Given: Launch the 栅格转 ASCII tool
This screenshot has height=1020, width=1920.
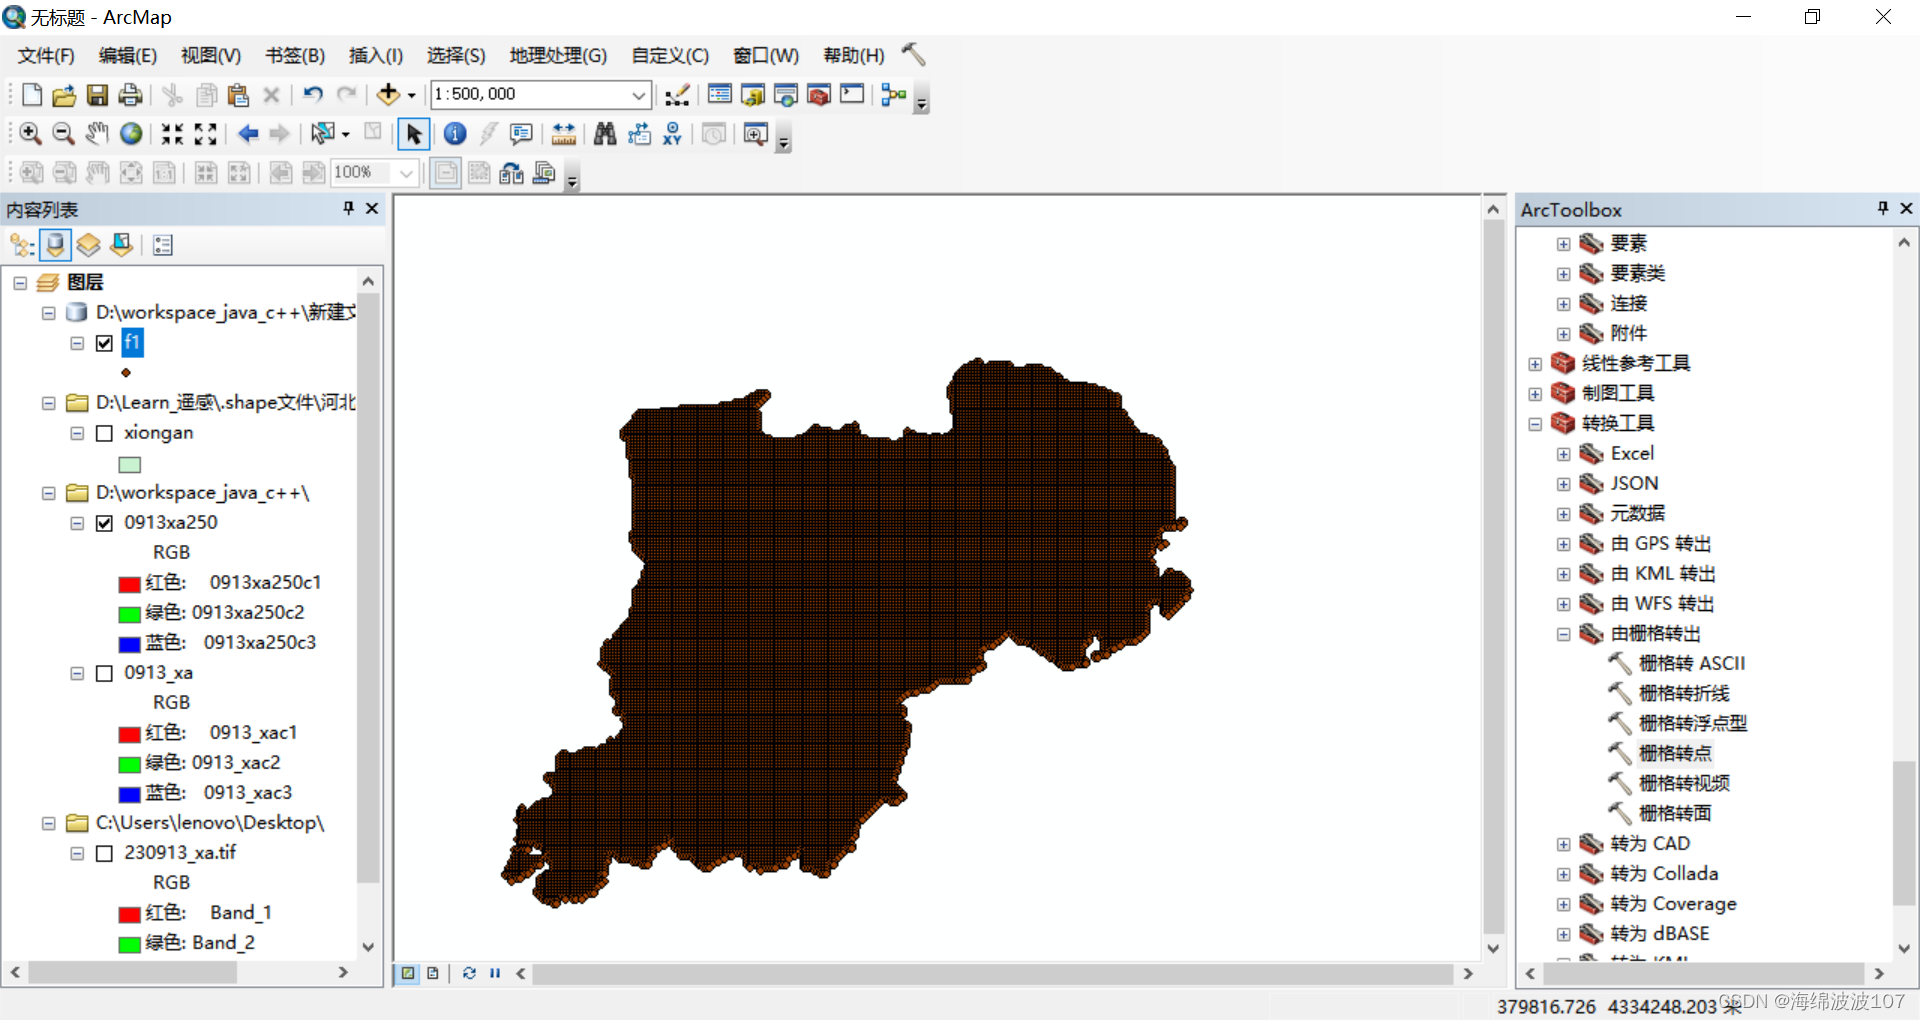Looking at the screenshot, I should (1694, 663).
